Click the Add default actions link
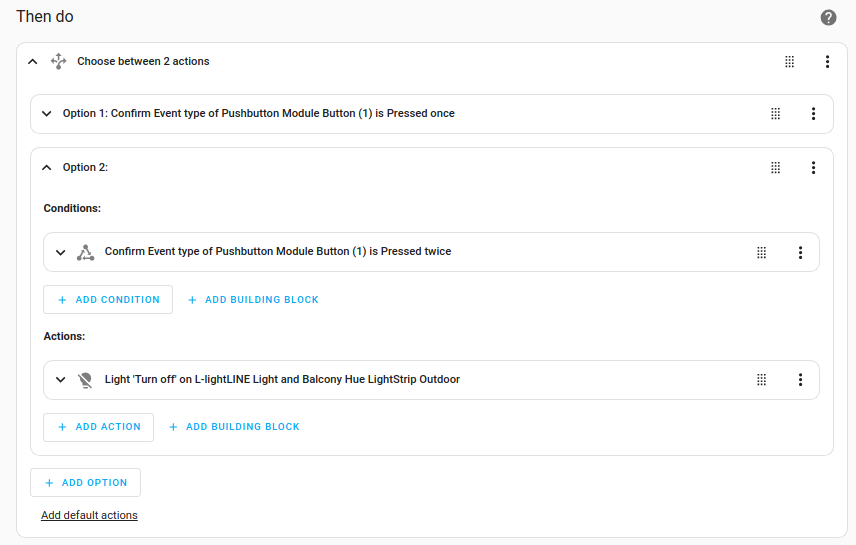The image size is (856, 545). pos(89,516)
